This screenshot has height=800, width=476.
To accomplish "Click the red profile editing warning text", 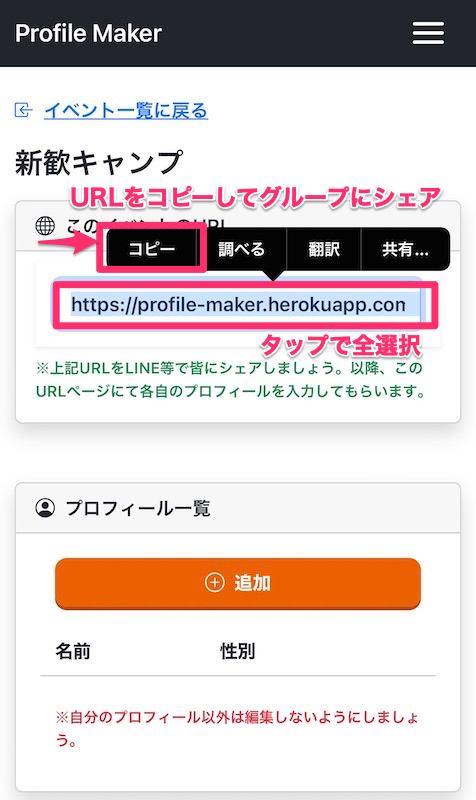I will pos(237,728).
